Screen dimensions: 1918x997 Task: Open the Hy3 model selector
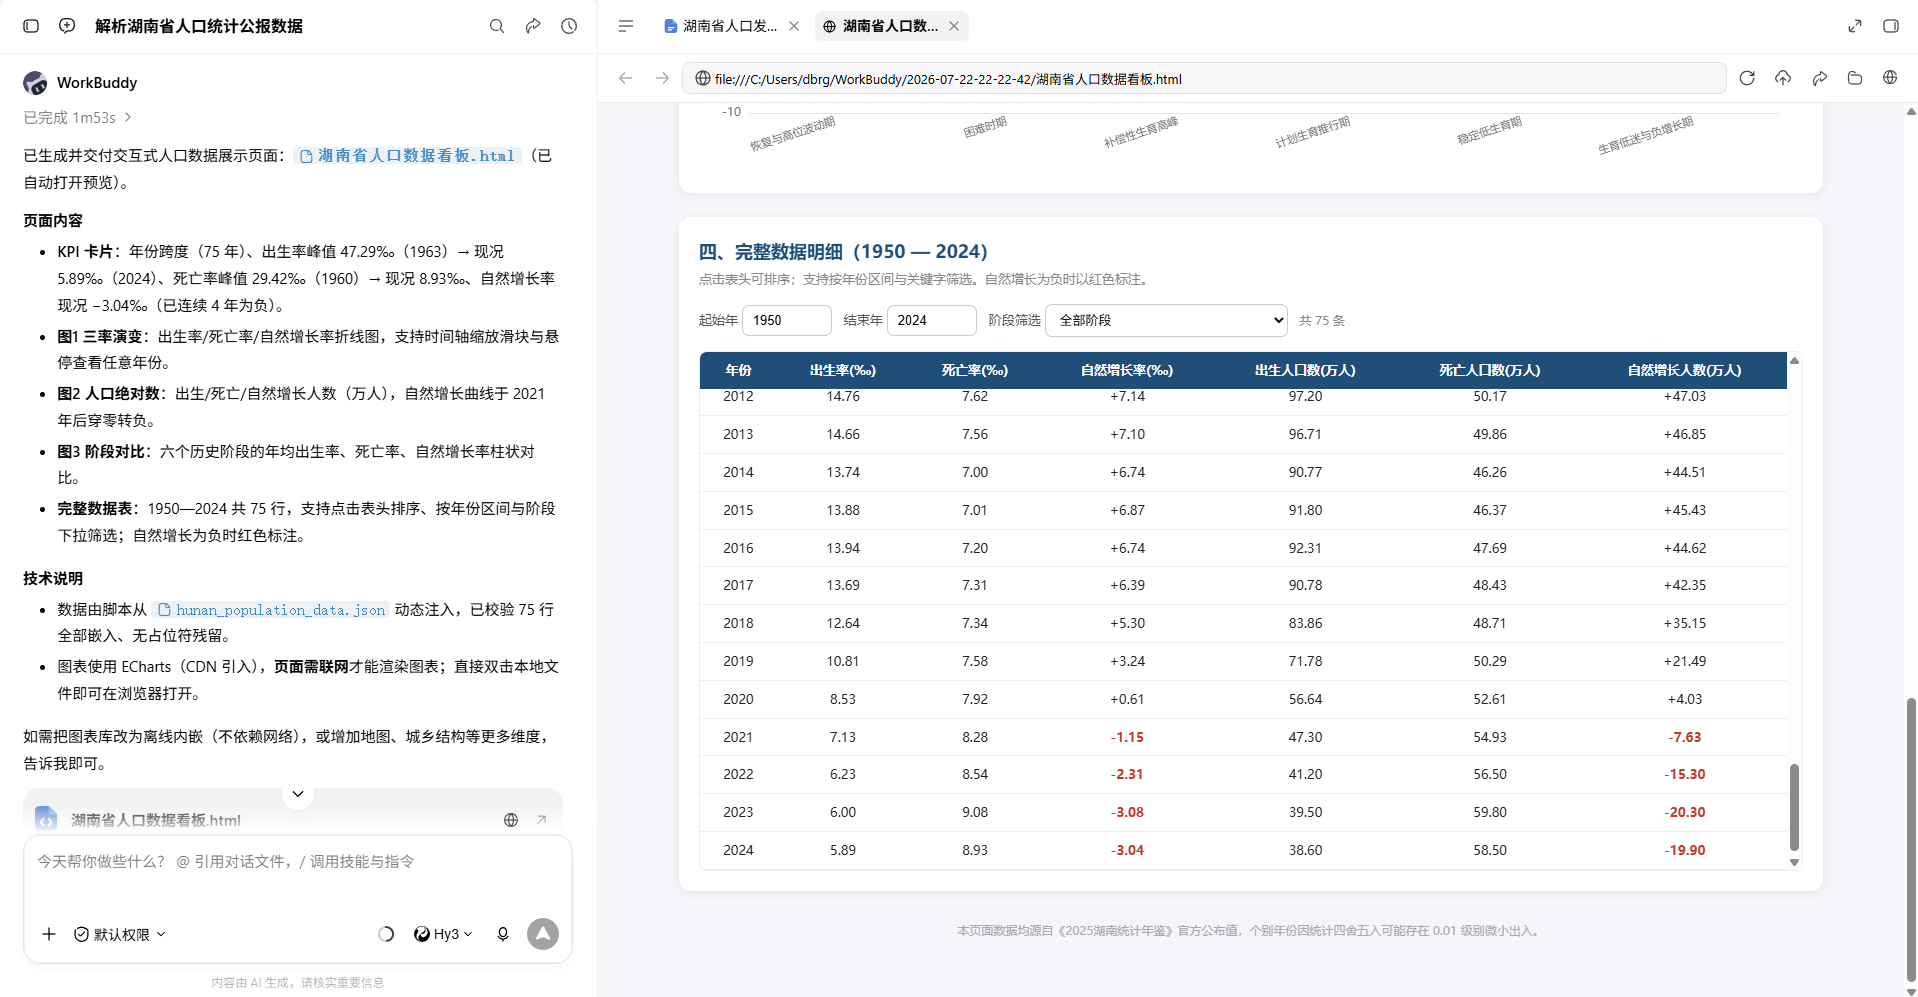tap(443, 934)
